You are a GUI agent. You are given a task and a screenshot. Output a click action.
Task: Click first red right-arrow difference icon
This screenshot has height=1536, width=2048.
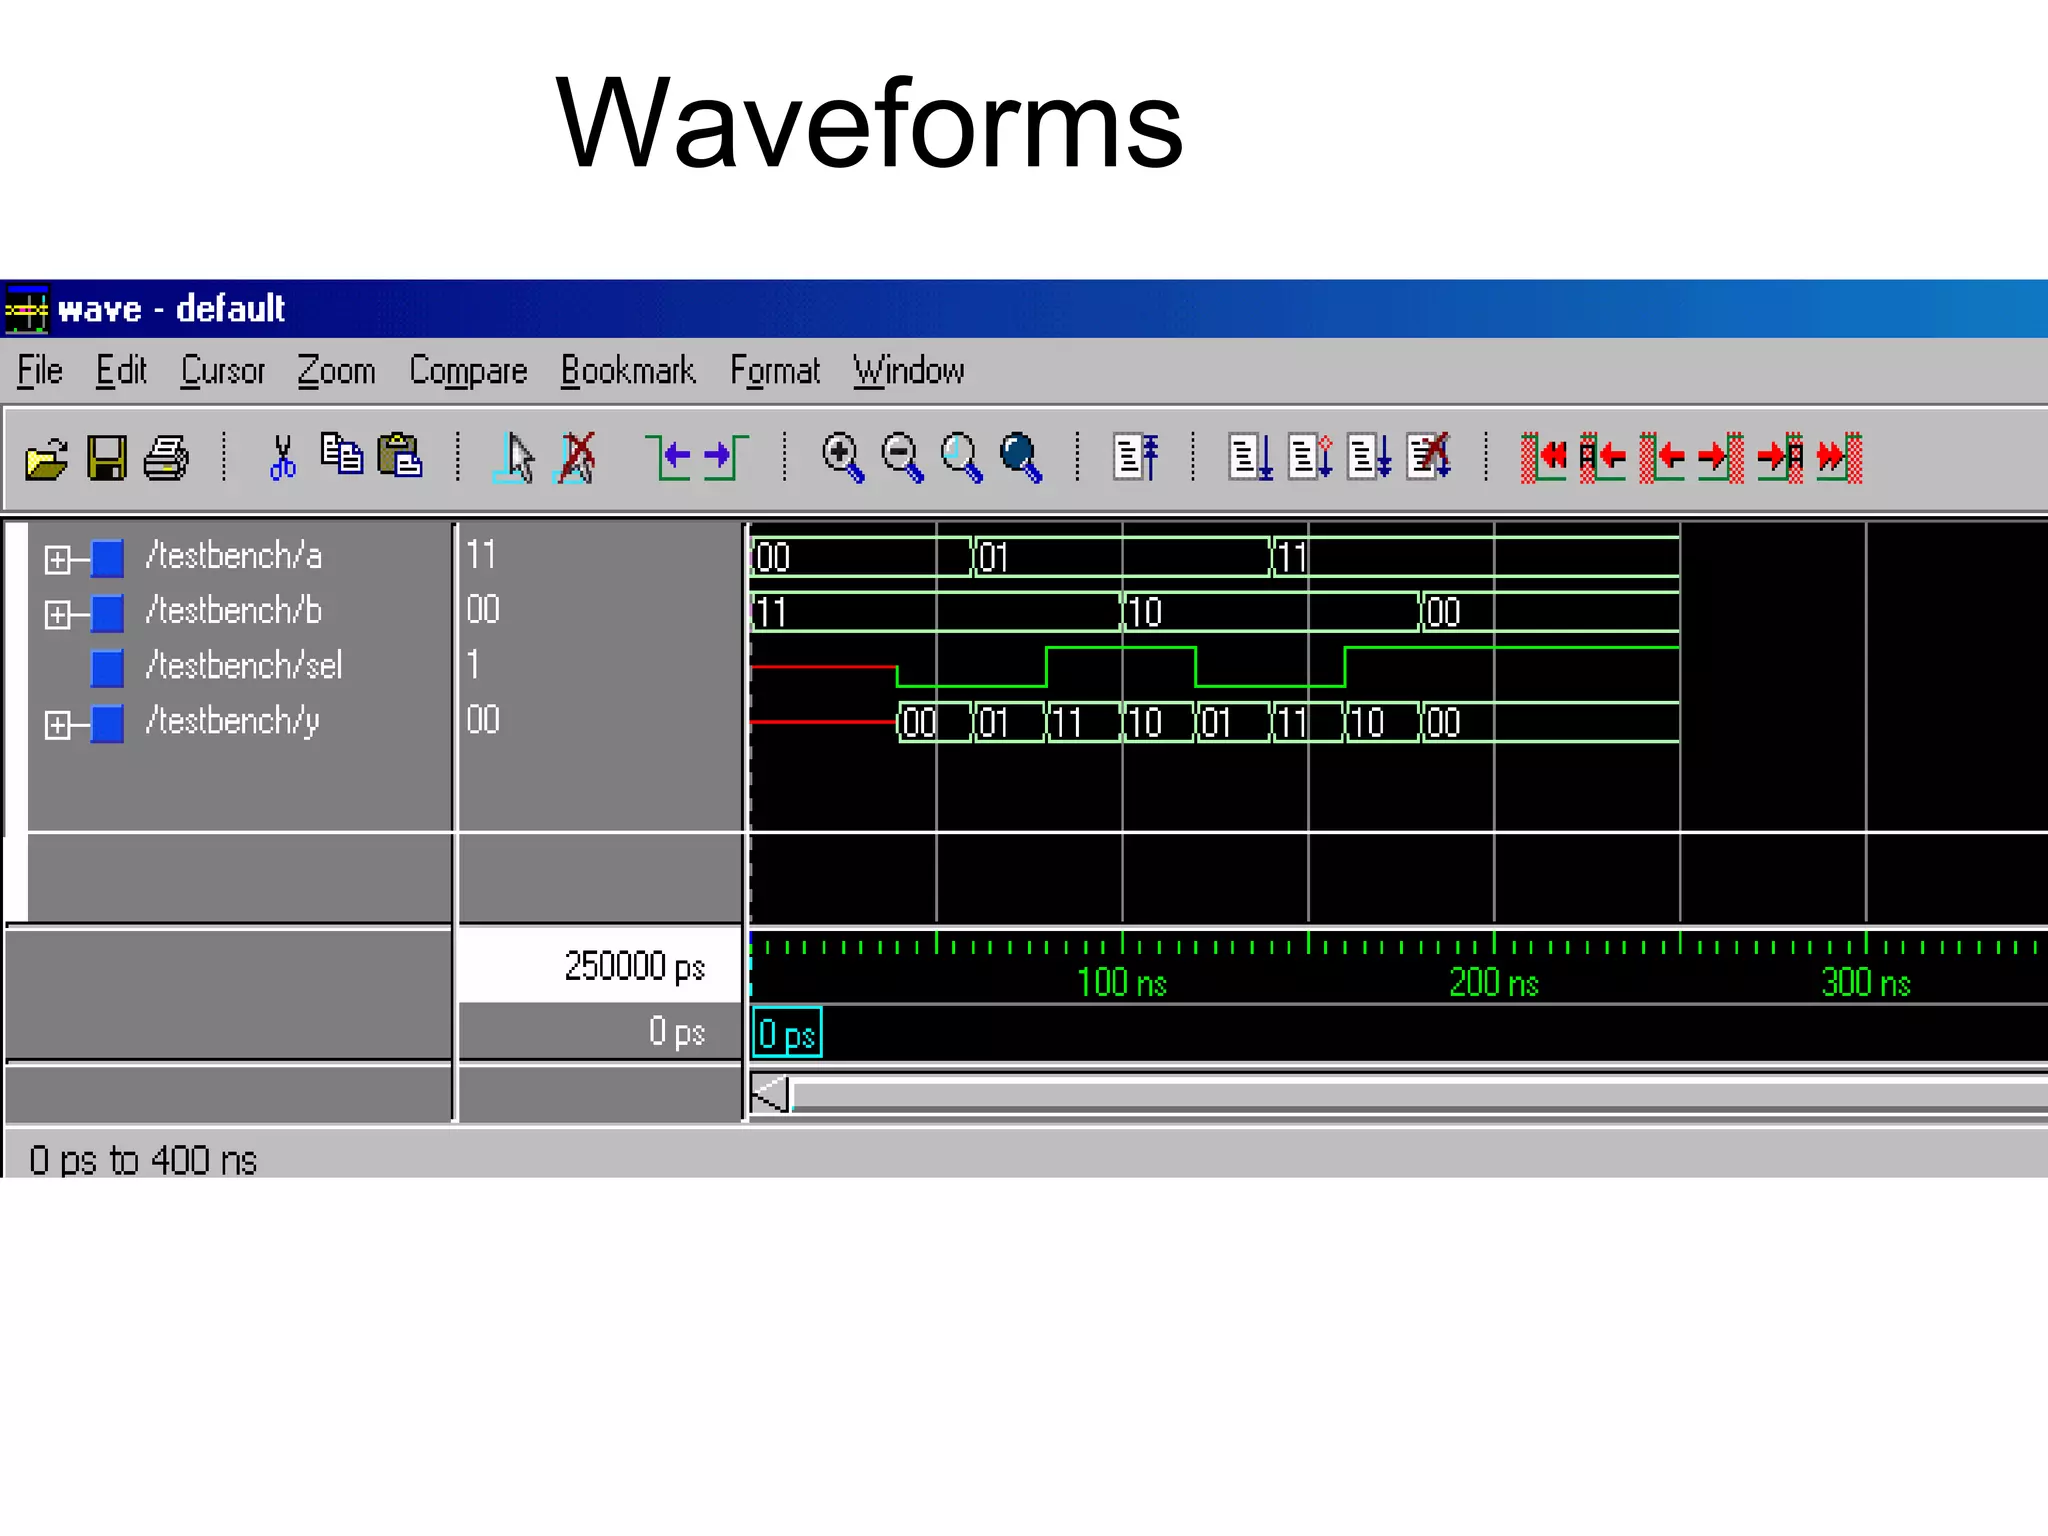pyautogui.click(x=1721, y=458)
